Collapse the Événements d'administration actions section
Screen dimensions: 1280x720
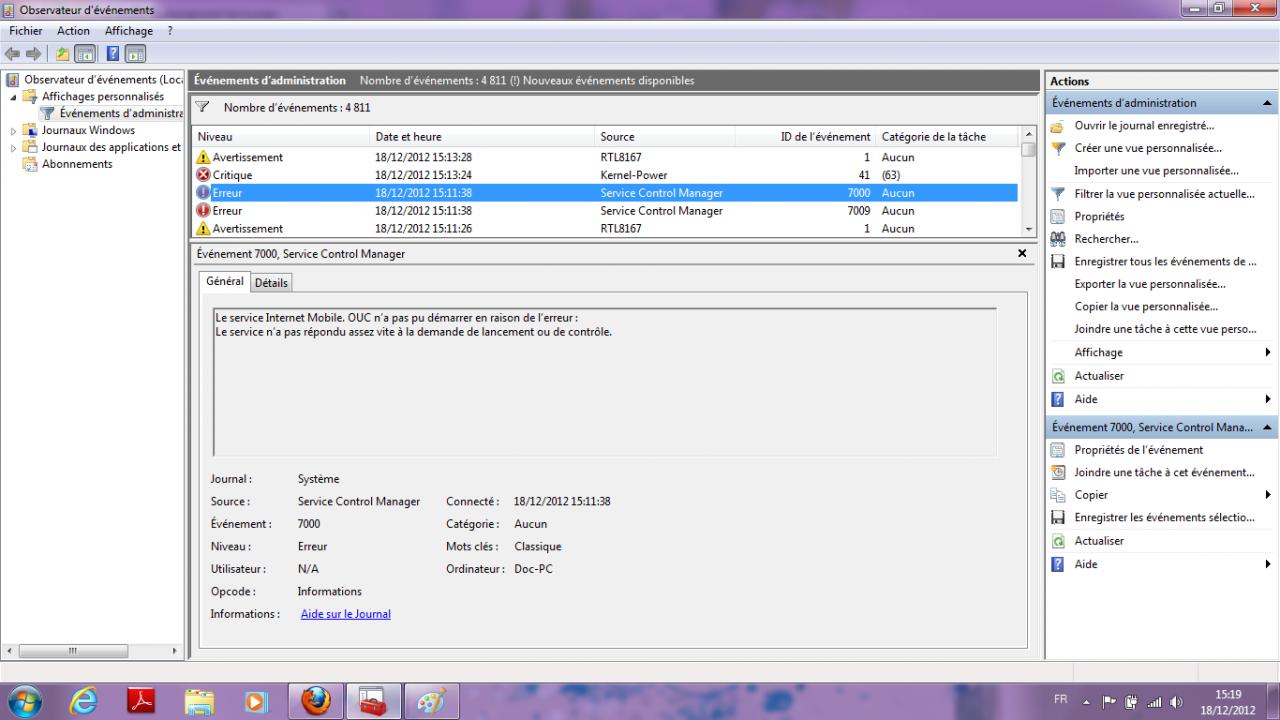(1268, 103)
